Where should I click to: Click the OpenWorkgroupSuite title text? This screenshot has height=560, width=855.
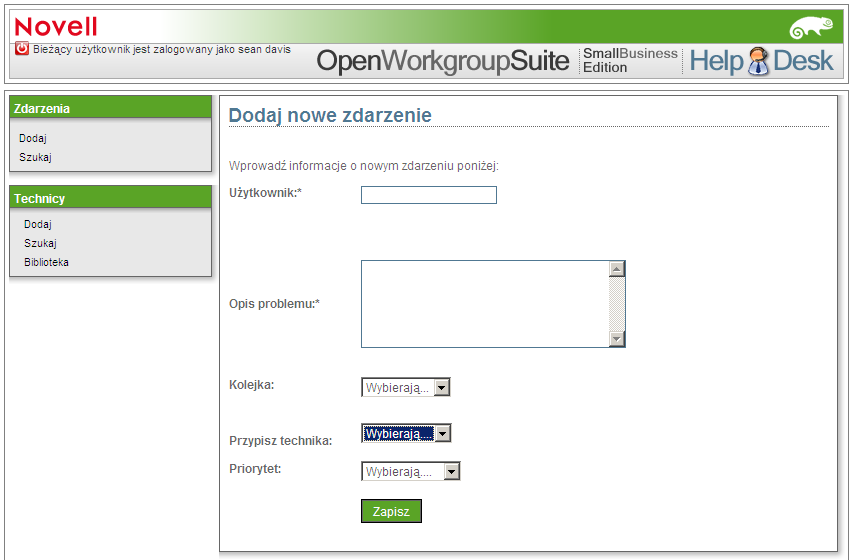point(443,61)
